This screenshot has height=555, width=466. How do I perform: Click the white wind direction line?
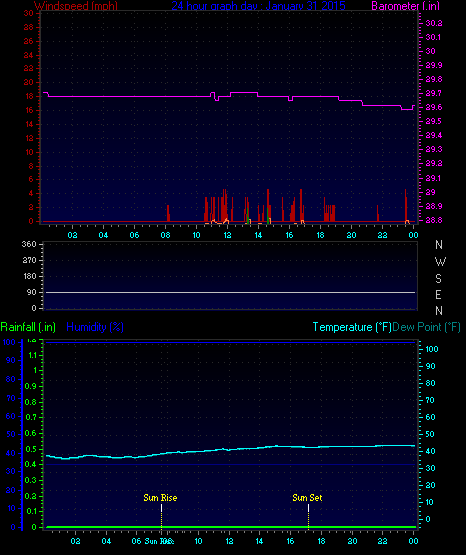[x=230, y=292]
